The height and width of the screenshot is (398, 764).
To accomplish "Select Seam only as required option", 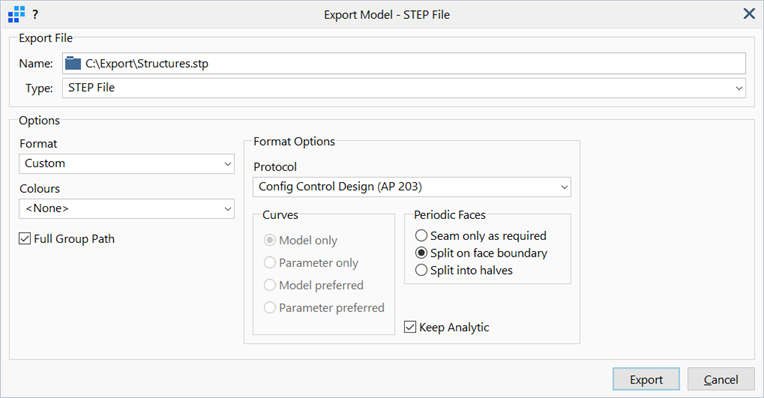I will [421, 236].
